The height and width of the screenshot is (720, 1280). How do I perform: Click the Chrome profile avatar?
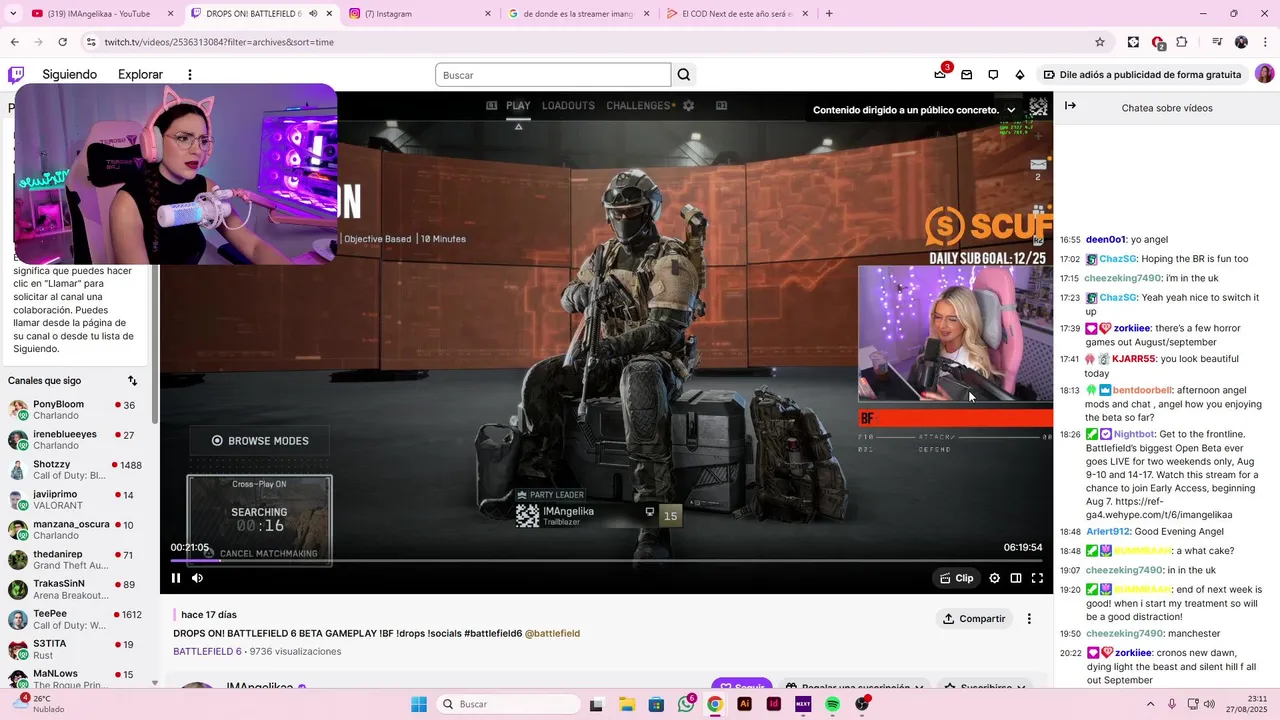pos(1241,42)
